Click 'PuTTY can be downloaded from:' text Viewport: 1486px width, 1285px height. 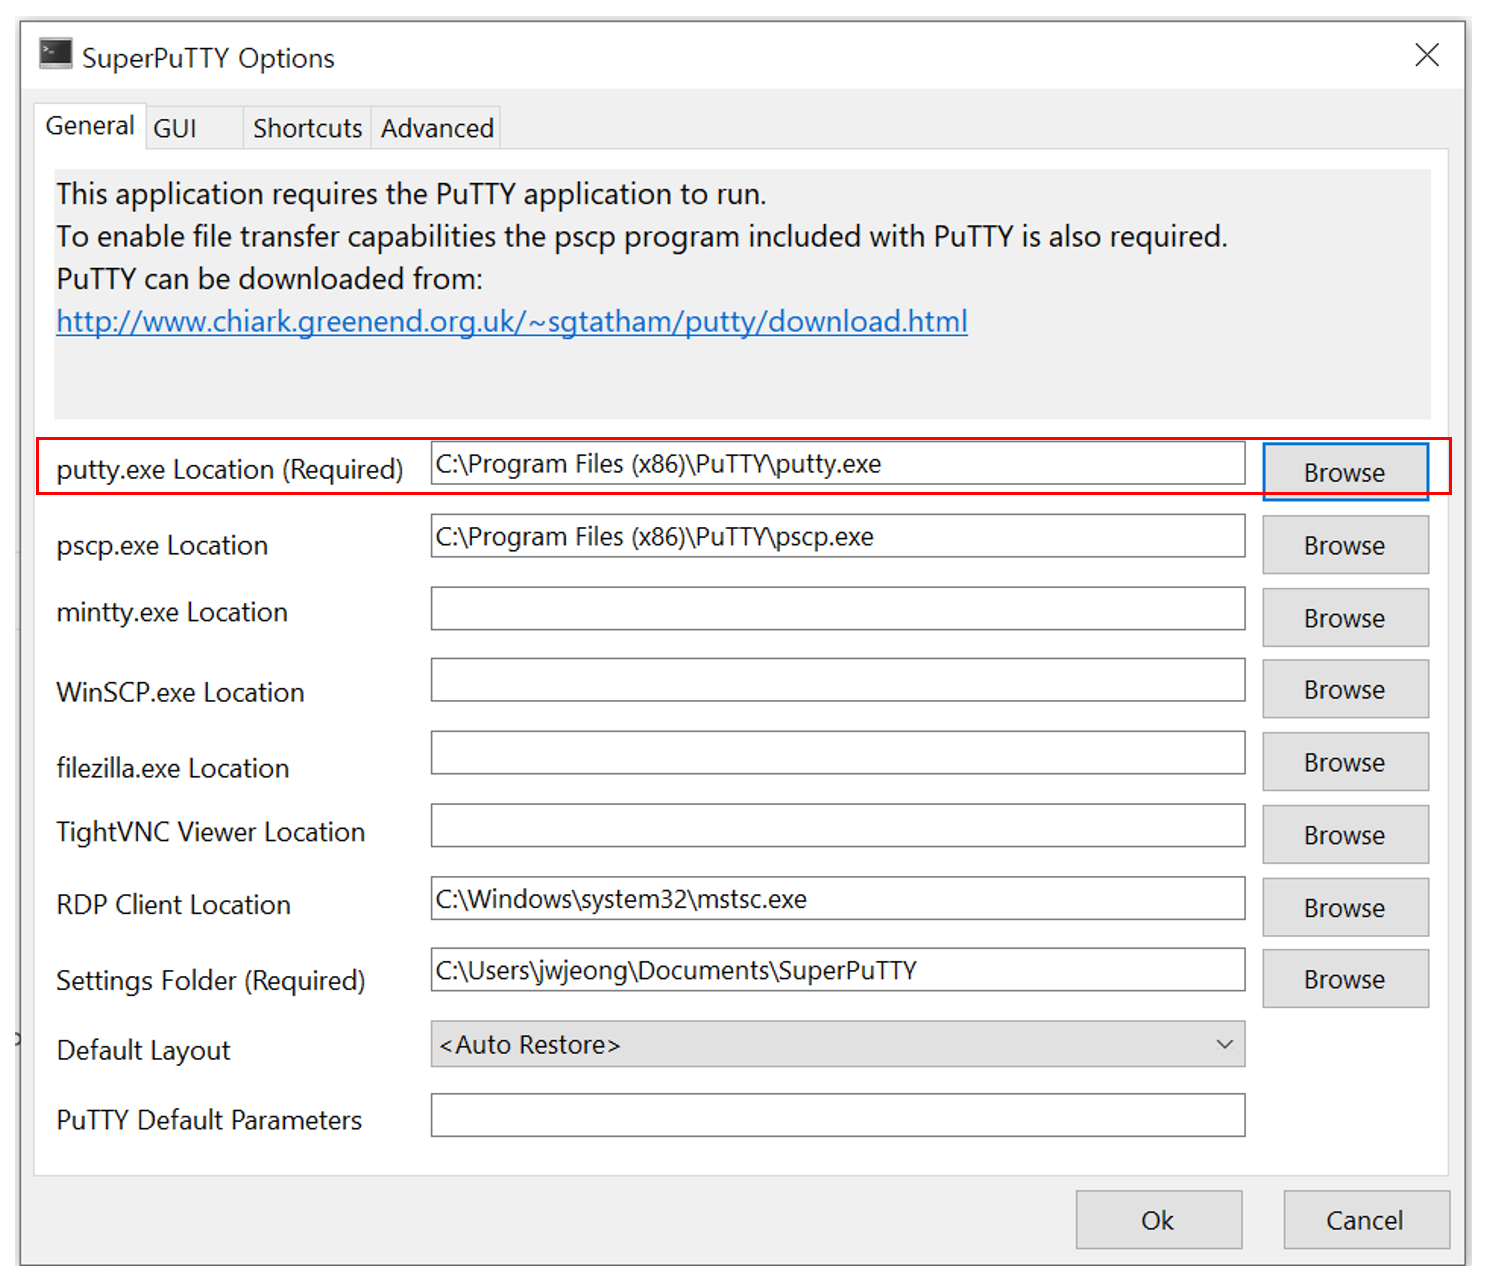270,279
